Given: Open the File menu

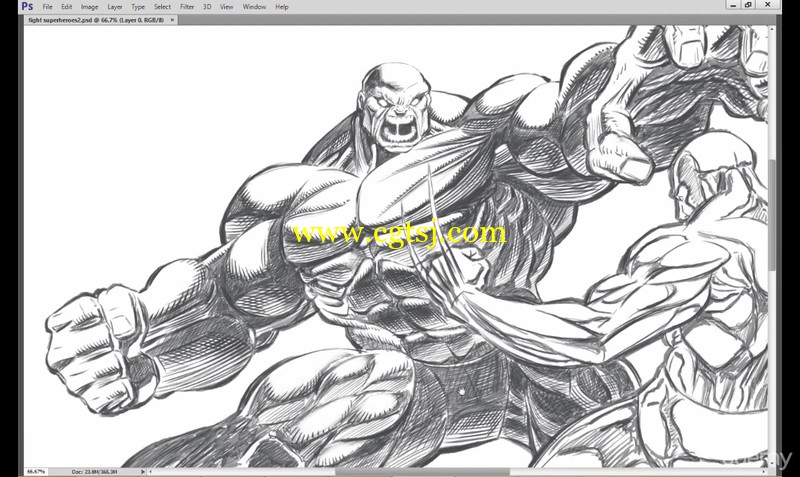Looking at the screenshot, I should 47,7.
